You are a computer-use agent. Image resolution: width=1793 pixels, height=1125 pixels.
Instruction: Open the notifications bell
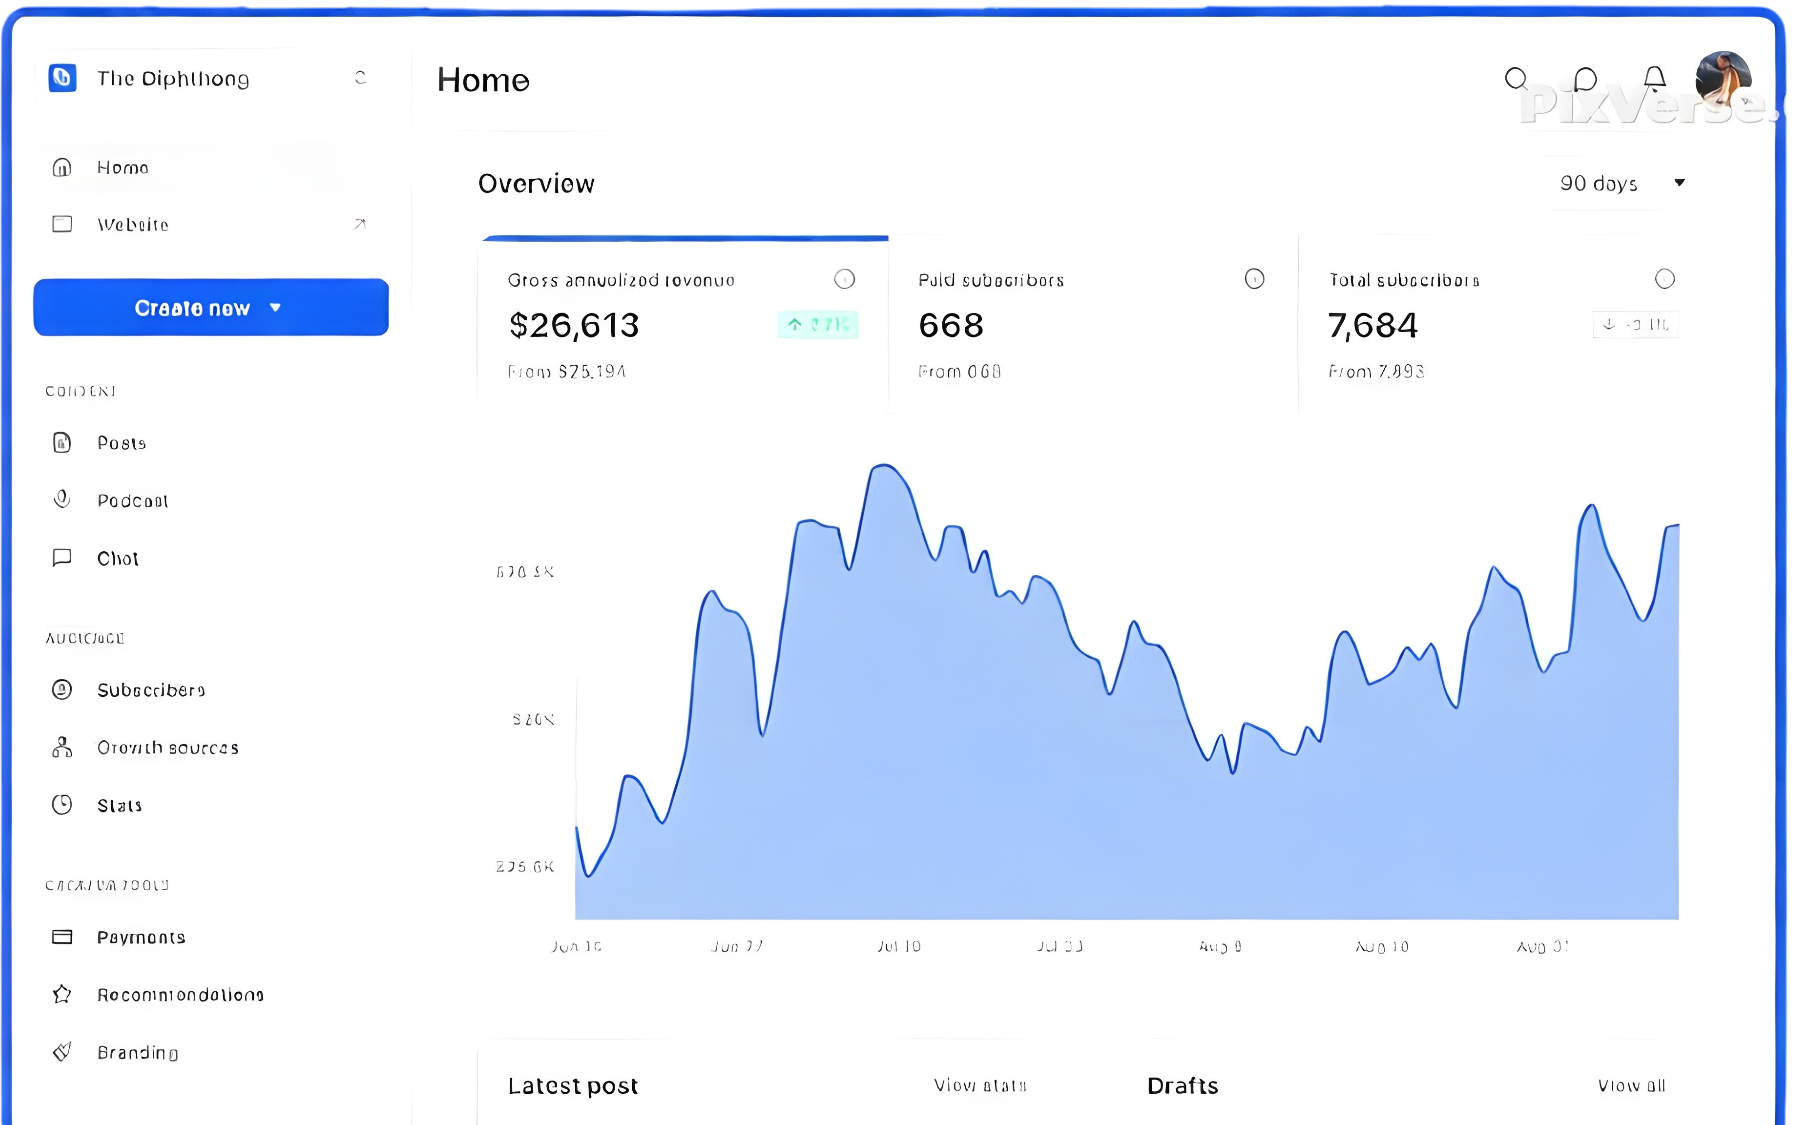pyautogui.click(x=1655, y=78)
